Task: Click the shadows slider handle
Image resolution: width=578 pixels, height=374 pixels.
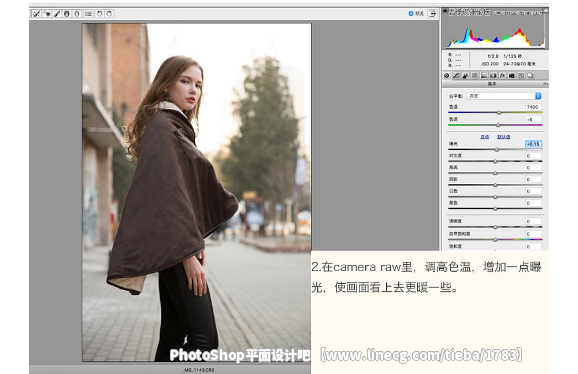Action: click(495, 185)
